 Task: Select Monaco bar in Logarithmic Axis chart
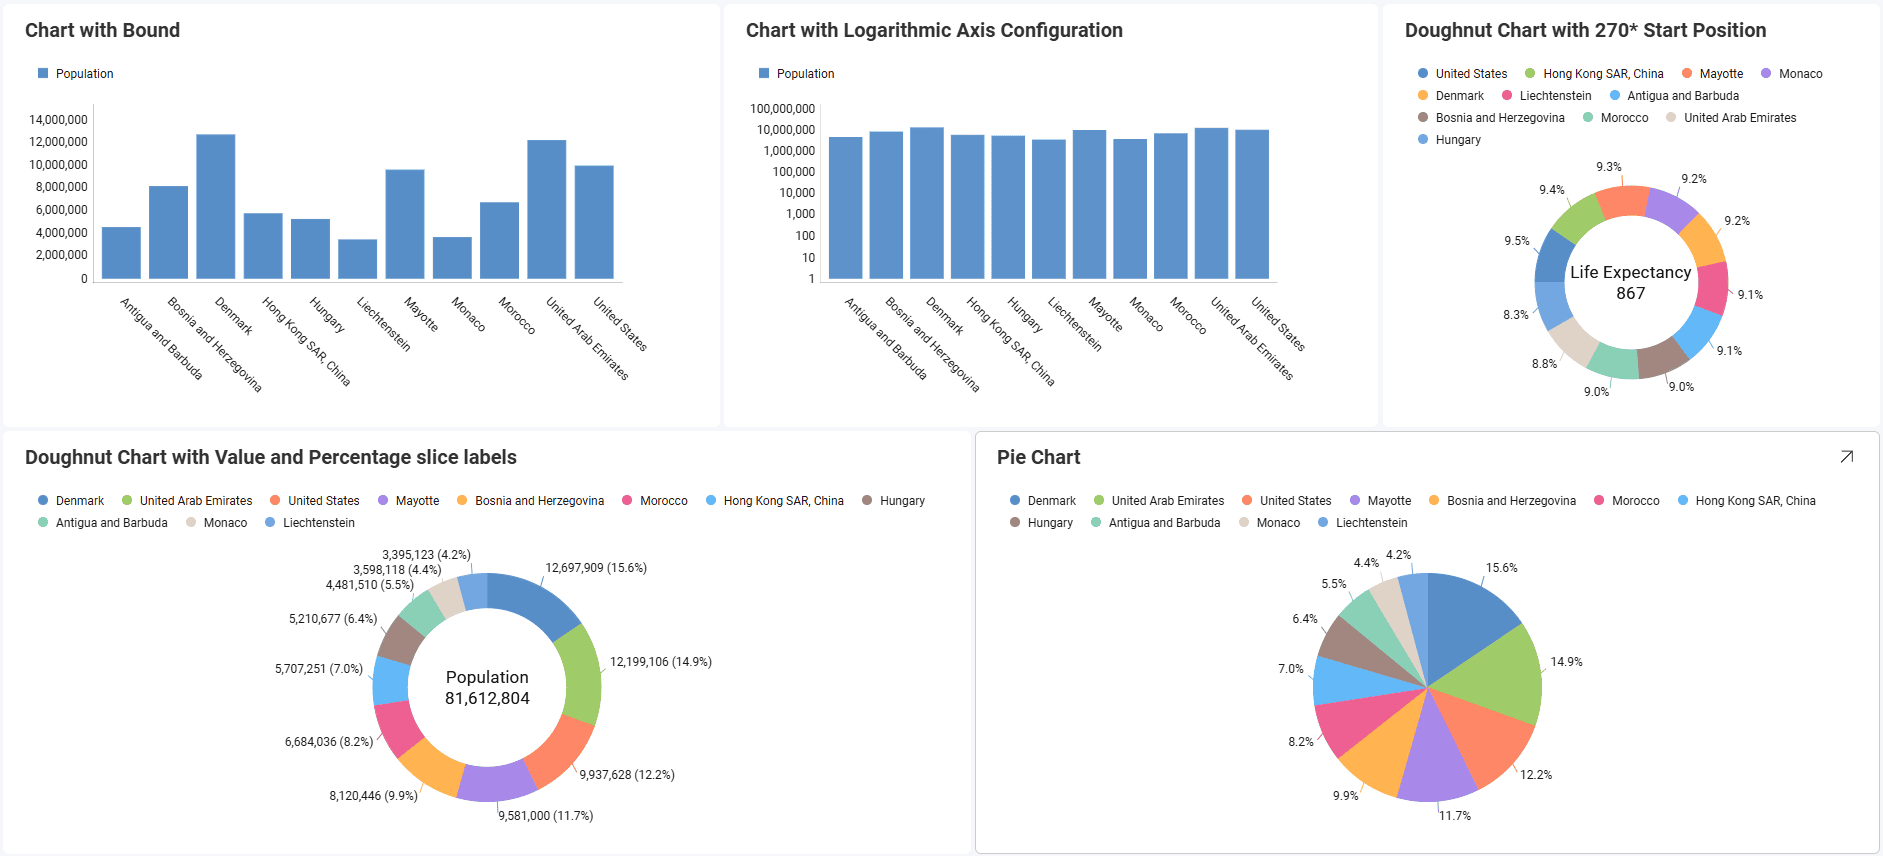tap(1130, 209)
